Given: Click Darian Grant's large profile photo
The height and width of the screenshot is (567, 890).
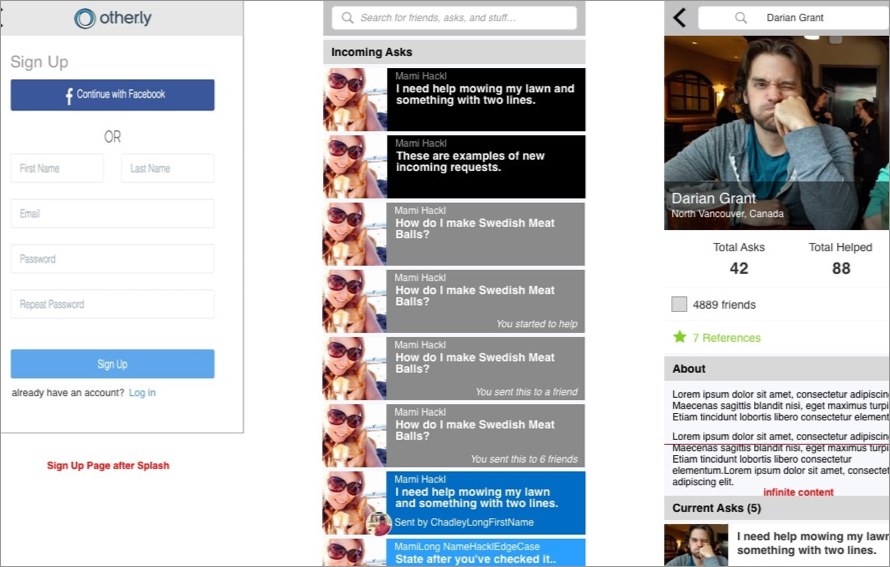Looking at the screenshot, I should [776, 133].
